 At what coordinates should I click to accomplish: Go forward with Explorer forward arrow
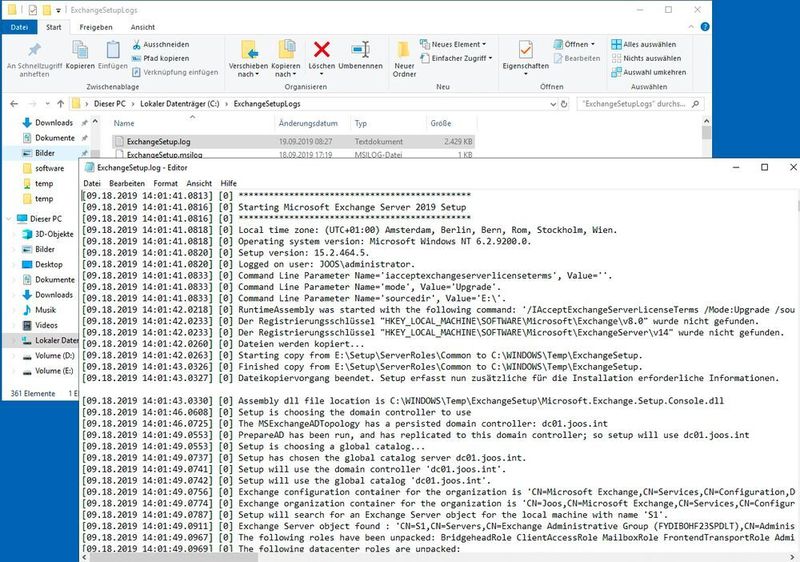click(x=32, y=104)
